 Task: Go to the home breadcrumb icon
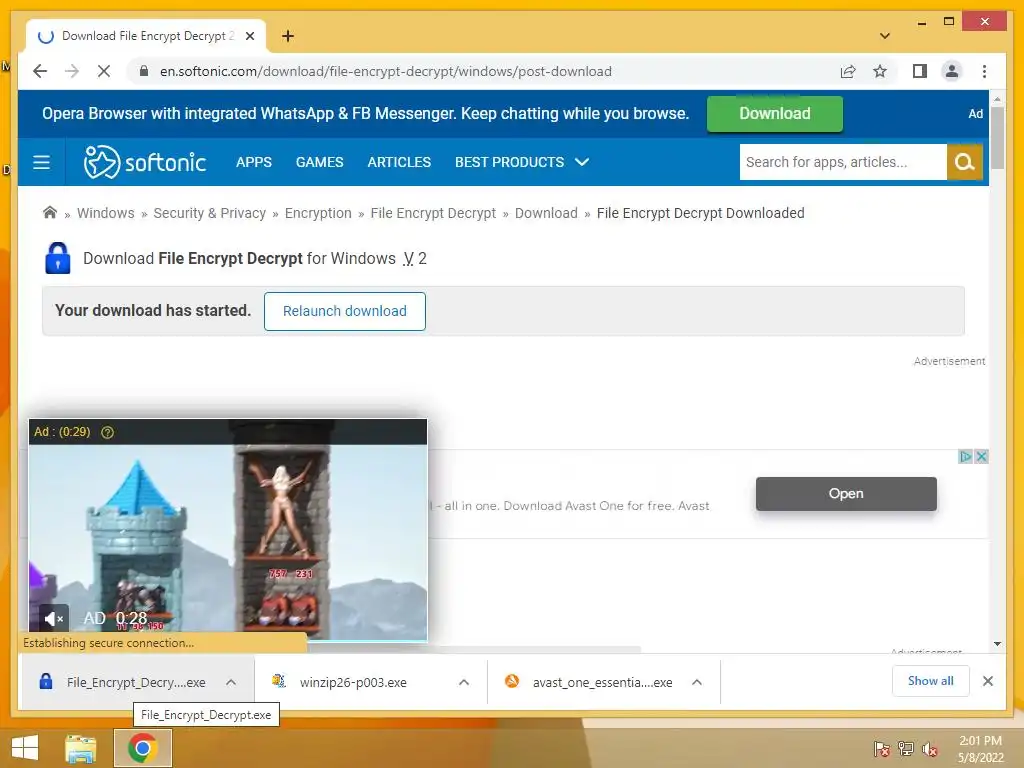coord(50,212)
